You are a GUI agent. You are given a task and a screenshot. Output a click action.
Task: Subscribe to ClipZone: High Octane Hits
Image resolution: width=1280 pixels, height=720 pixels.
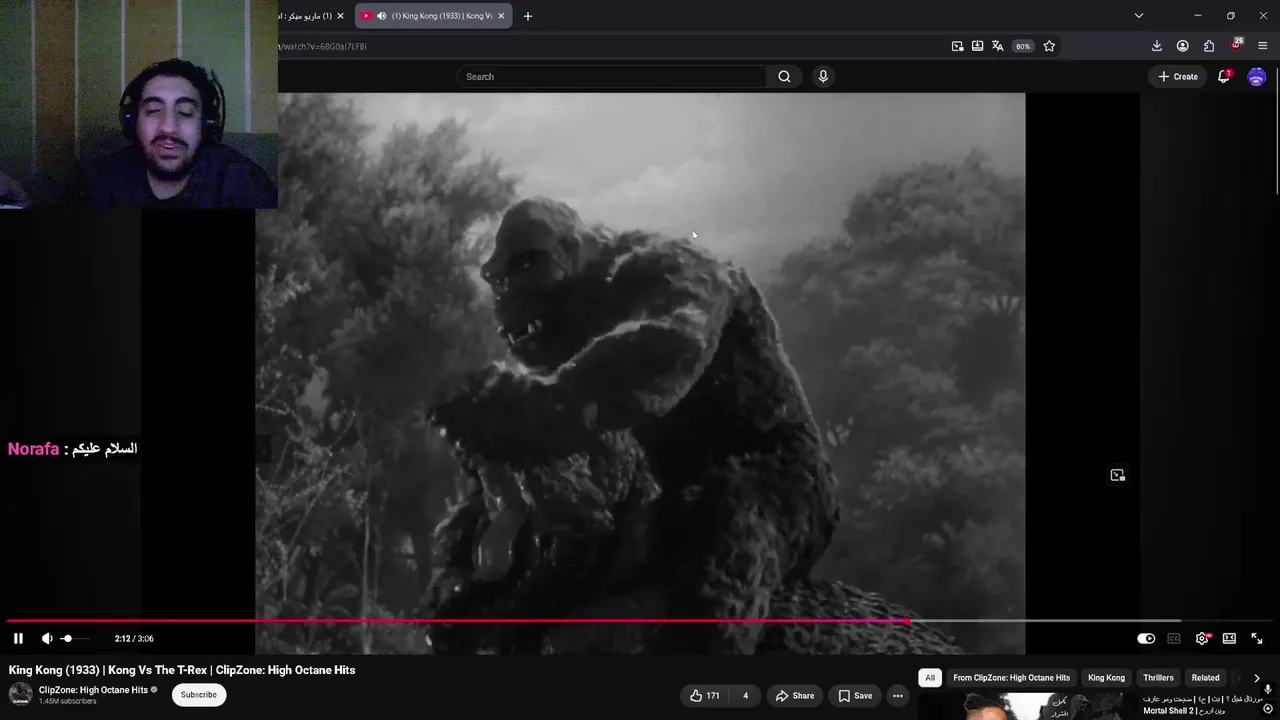point(199,695)
